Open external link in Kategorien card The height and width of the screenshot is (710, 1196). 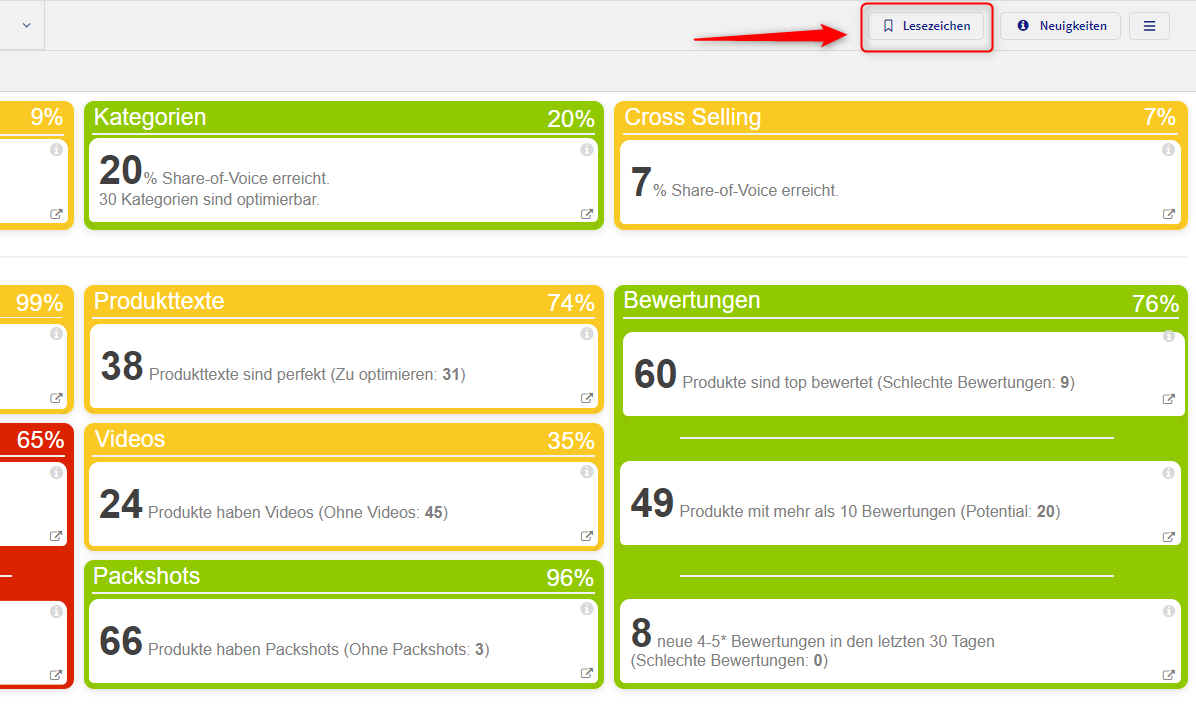click(587, 214)
